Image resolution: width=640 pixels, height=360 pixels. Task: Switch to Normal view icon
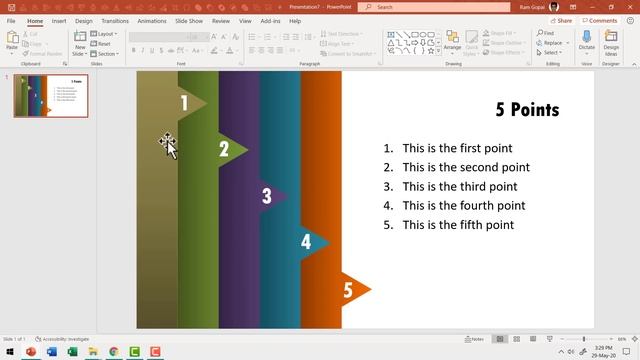pos(500,339)
